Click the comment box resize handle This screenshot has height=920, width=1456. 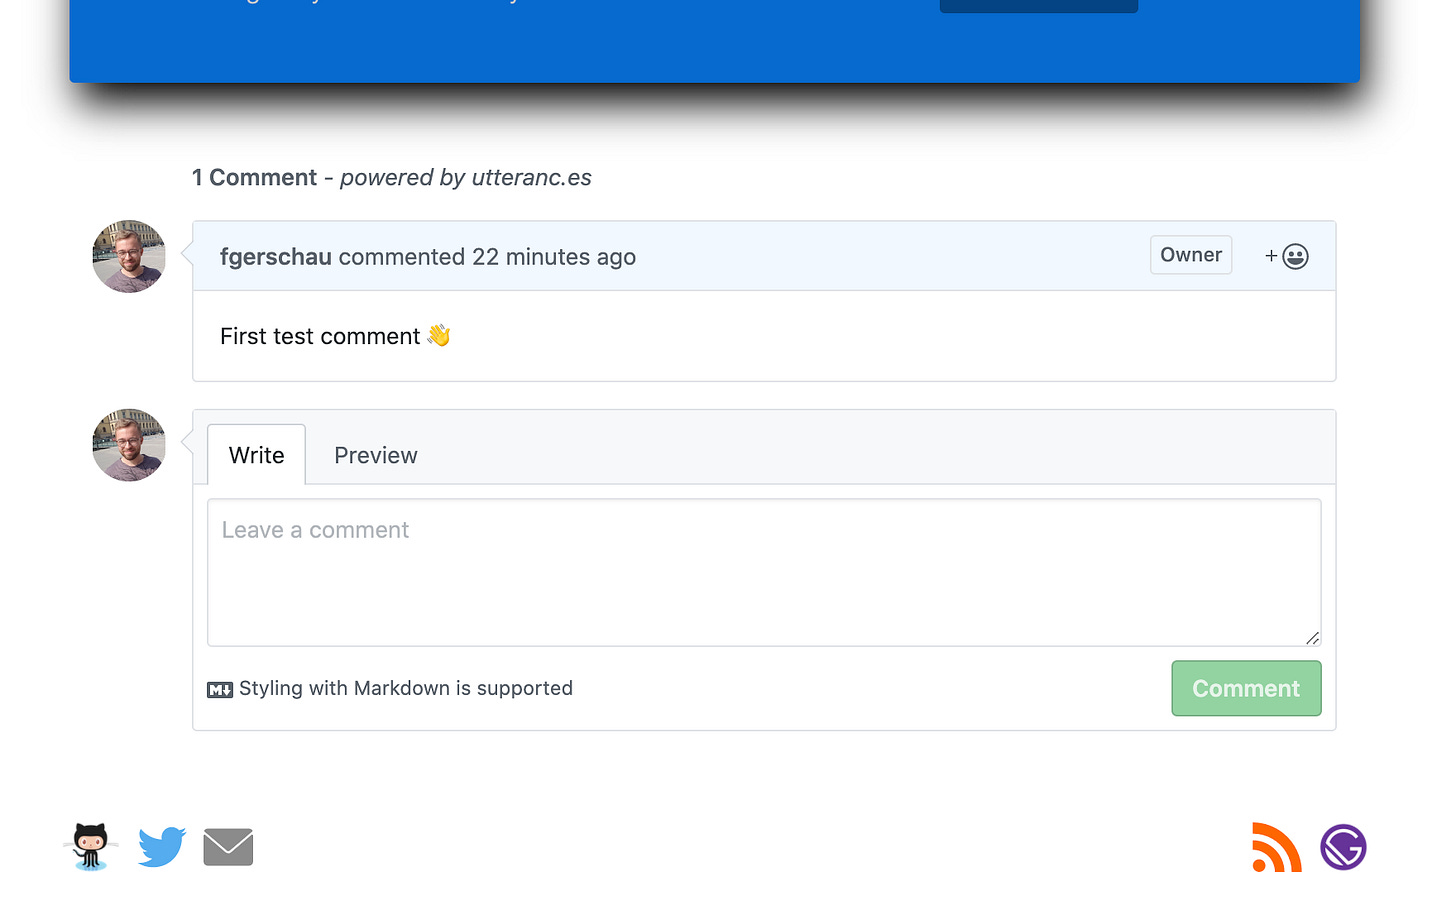(1312, 638)
